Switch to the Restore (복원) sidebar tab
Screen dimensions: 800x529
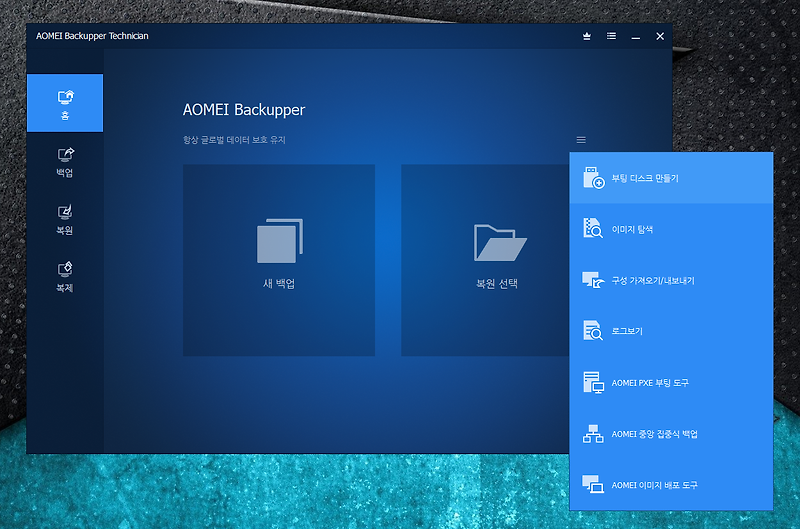click(x=65, y=220)
